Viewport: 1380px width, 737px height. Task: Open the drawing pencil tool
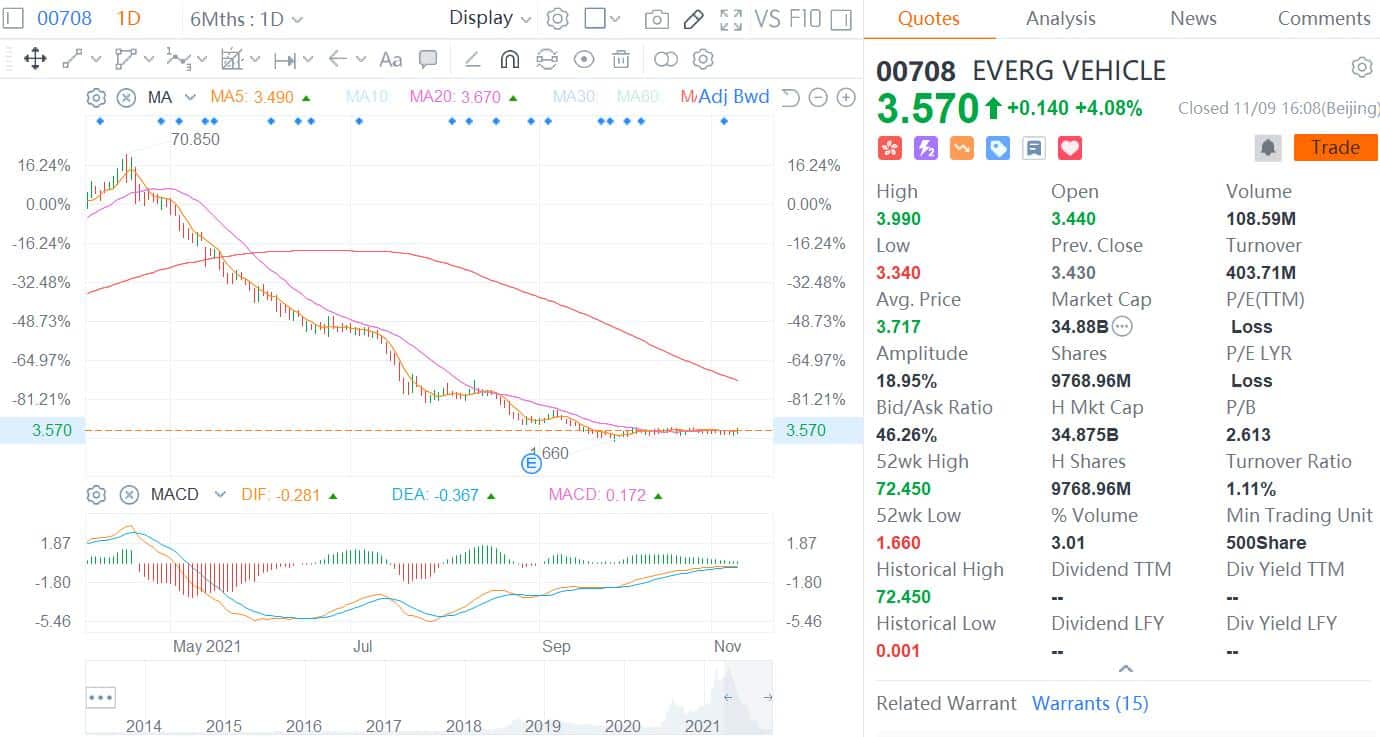(694, 19)
